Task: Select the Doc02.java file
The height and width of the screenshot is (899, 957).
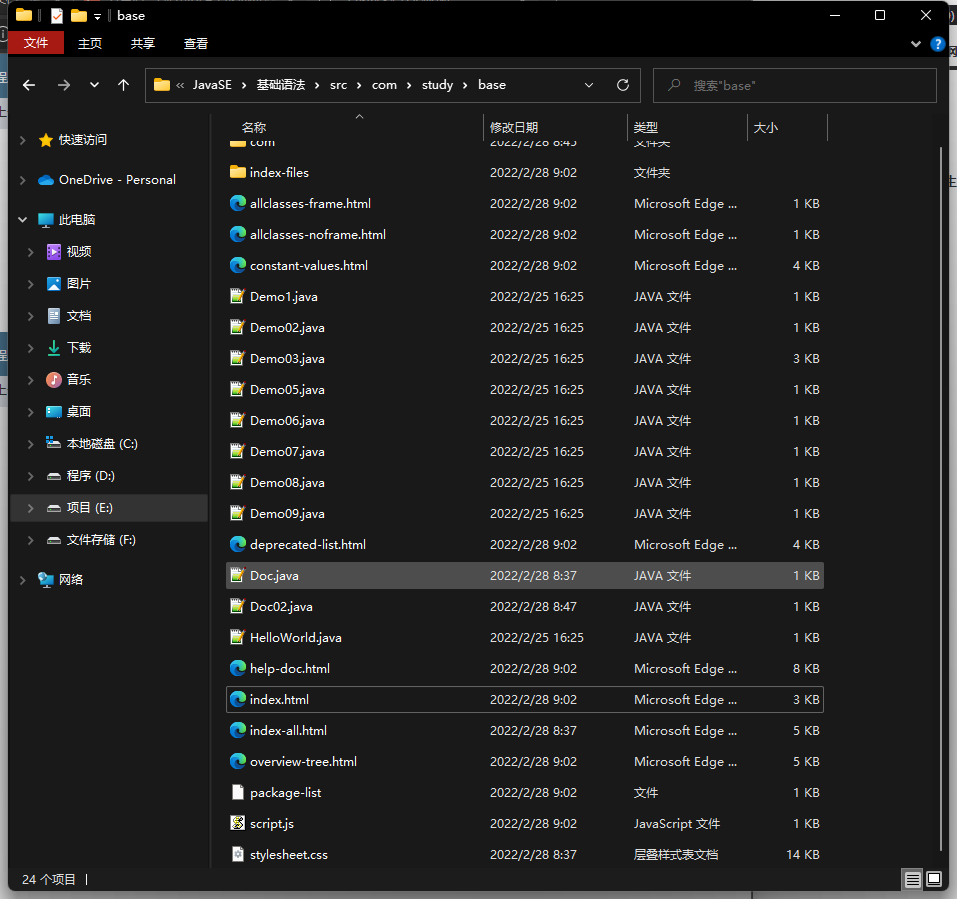Action: pyautogui.click(x=525, y=607)
